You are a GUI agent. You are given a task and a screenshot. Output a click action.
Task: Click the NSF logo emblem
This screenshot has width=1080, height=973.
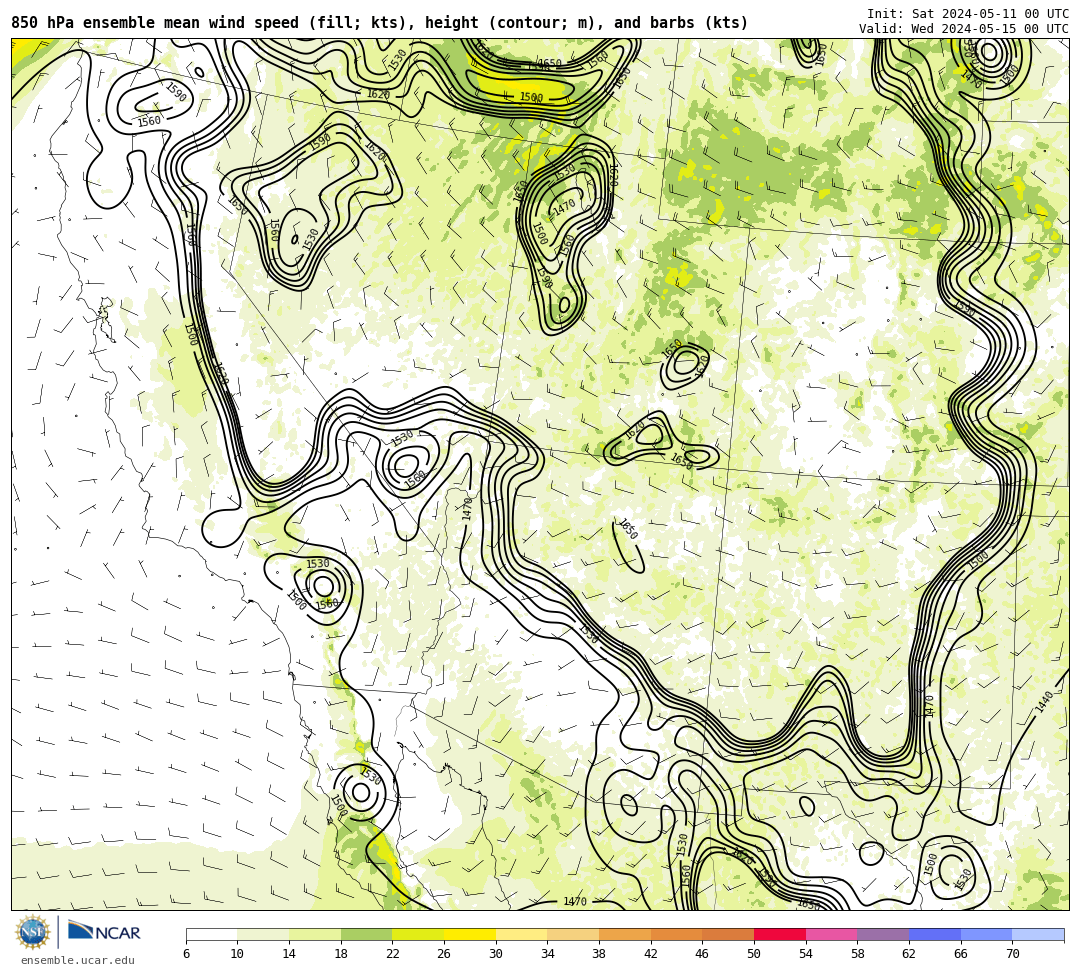pyautogui.click(x=32, y=932)
